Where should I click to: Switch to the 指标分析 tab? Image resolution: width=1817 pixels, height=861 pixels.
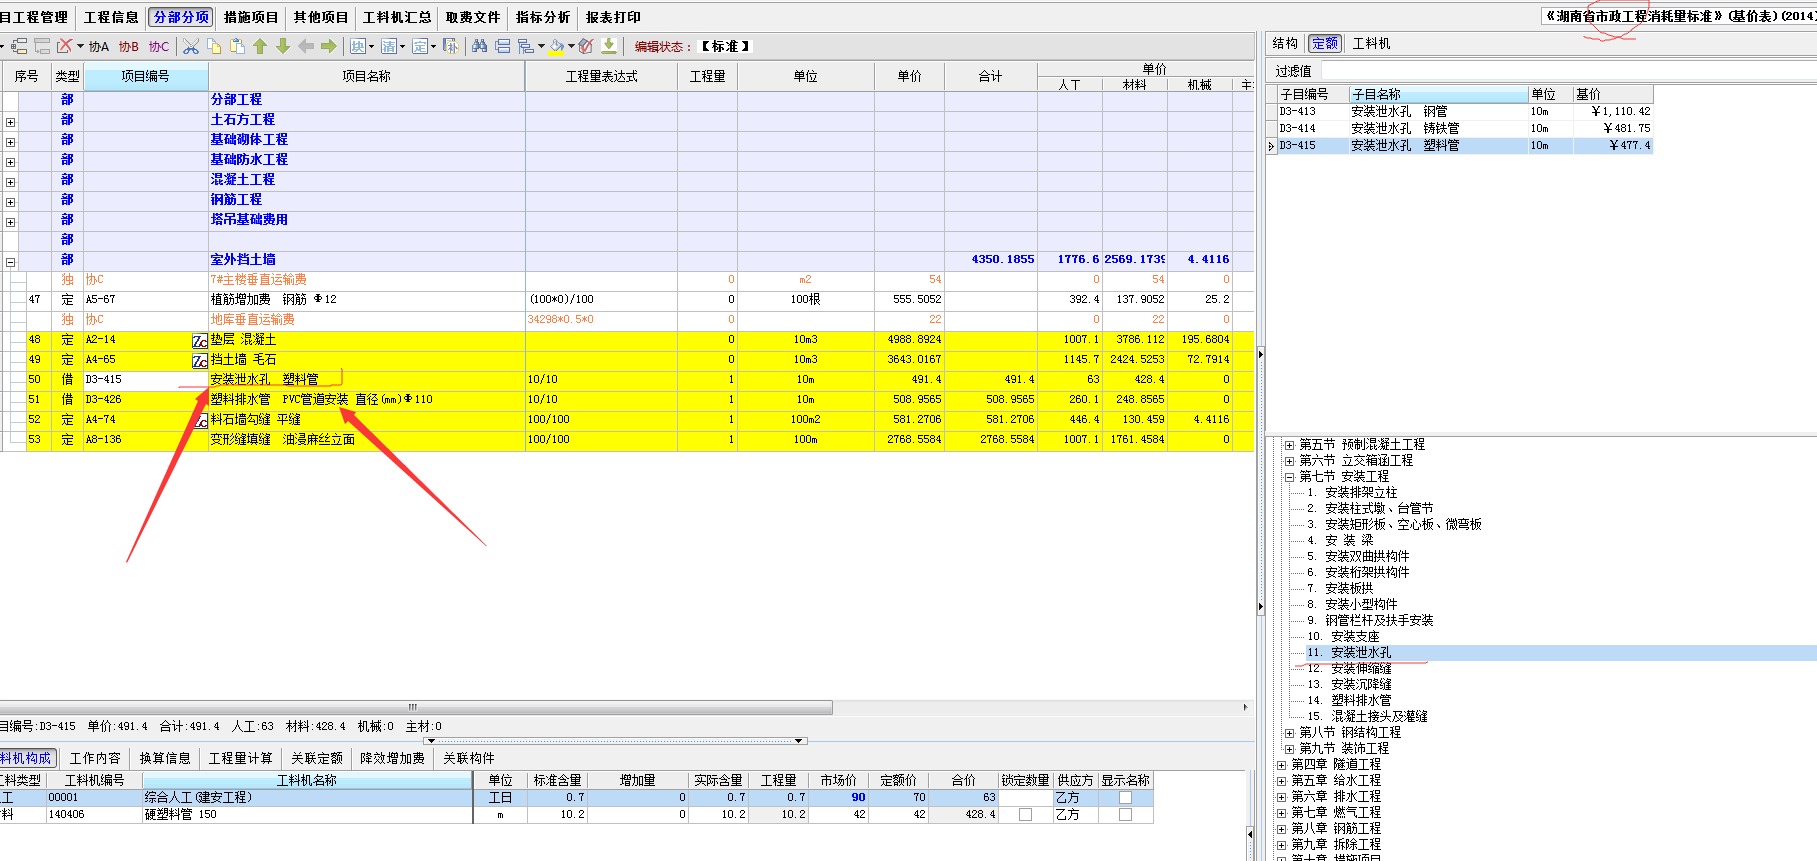(x=543, y=17)
